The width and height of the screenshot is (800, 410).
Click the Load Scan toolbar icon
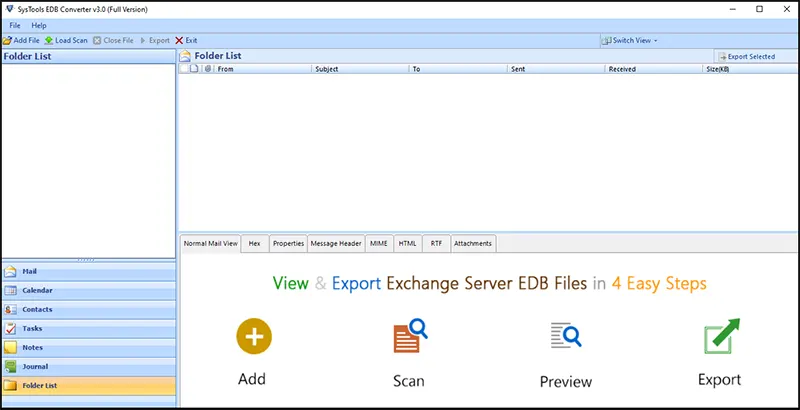[48, 40]
